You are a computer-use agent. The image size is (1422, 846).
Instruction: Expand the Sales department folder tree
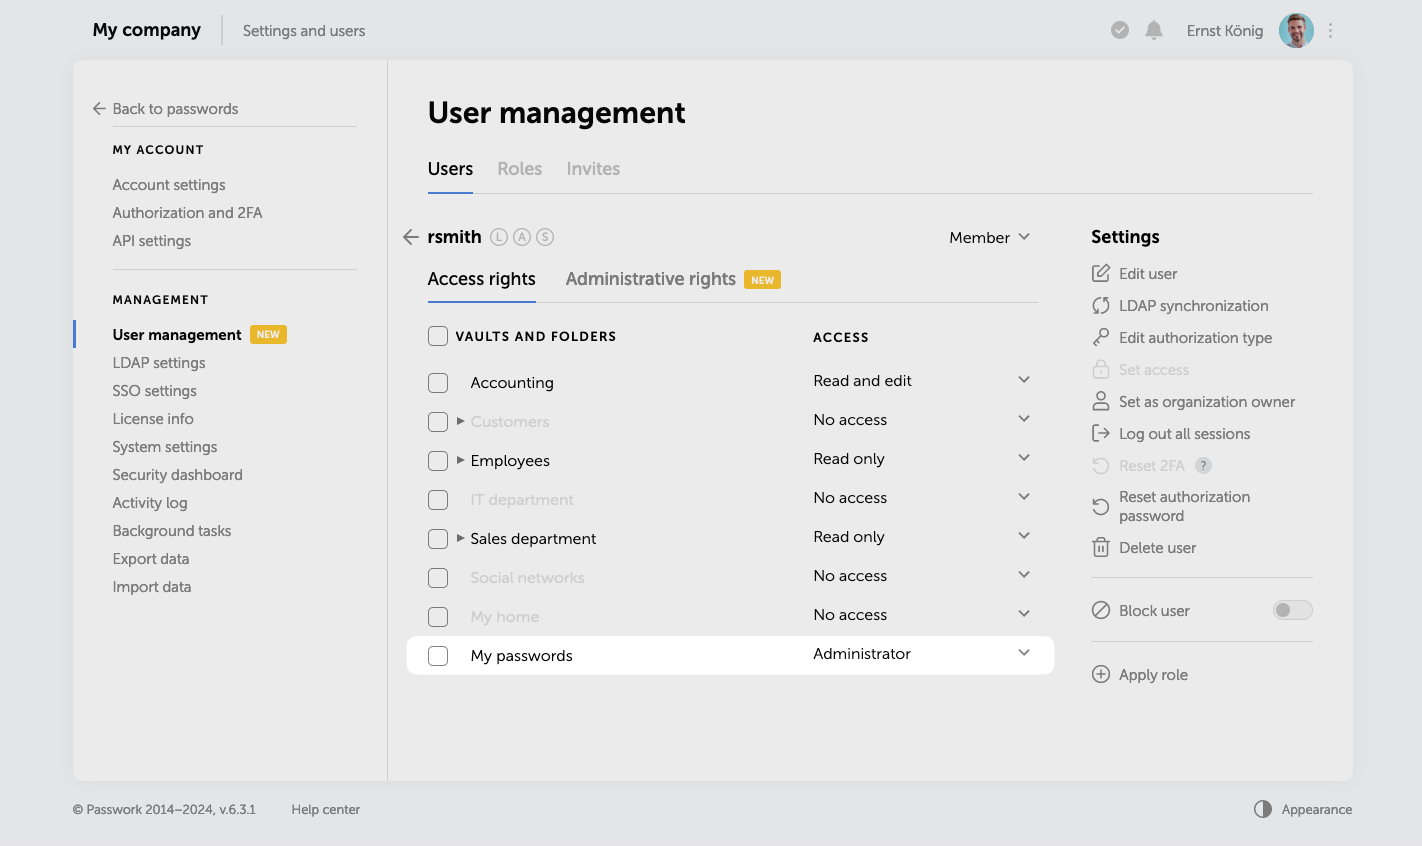click(x=460, y=538)
